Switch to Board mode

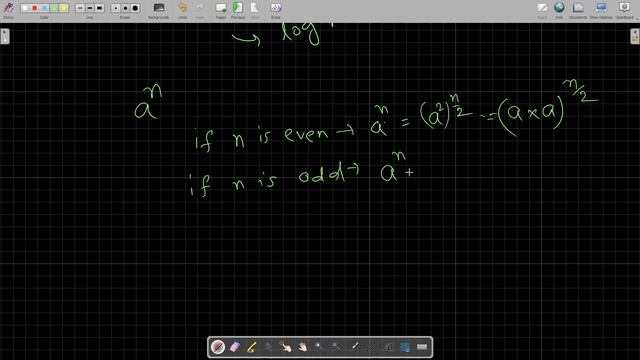tap(542, 9)
